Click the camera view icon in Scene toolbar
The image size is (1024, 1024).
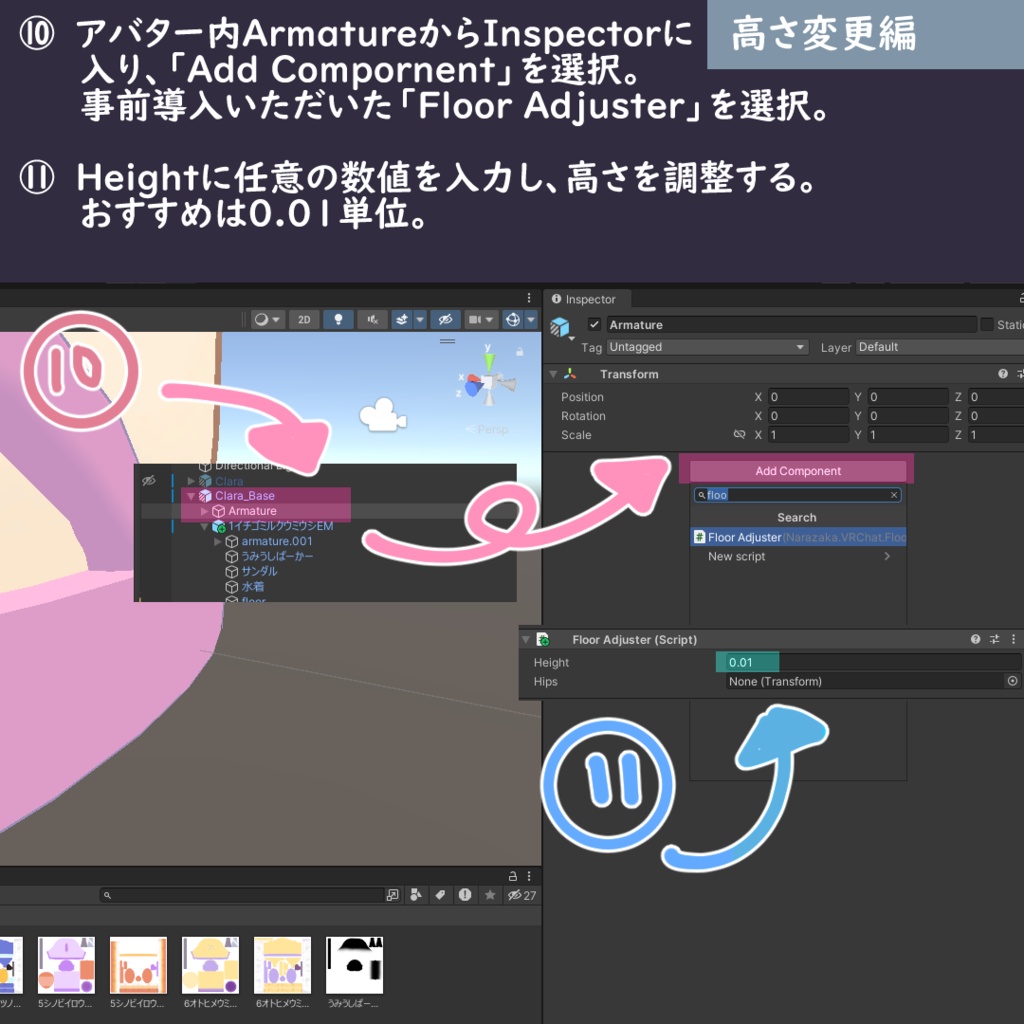[x=475, y=319]
